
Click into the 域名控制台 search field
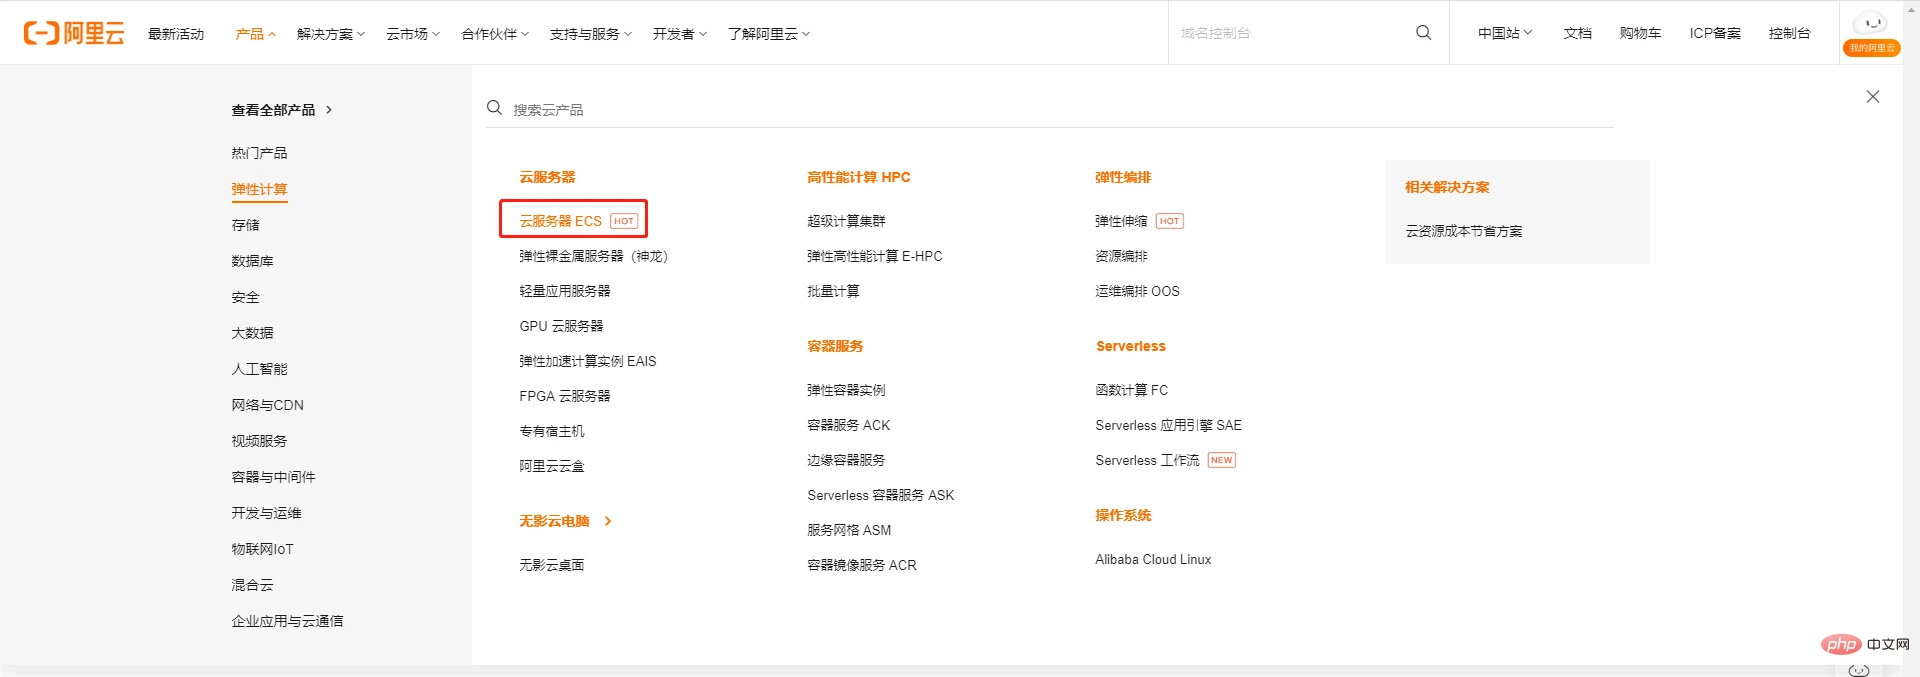click(x=1290, y=33)
